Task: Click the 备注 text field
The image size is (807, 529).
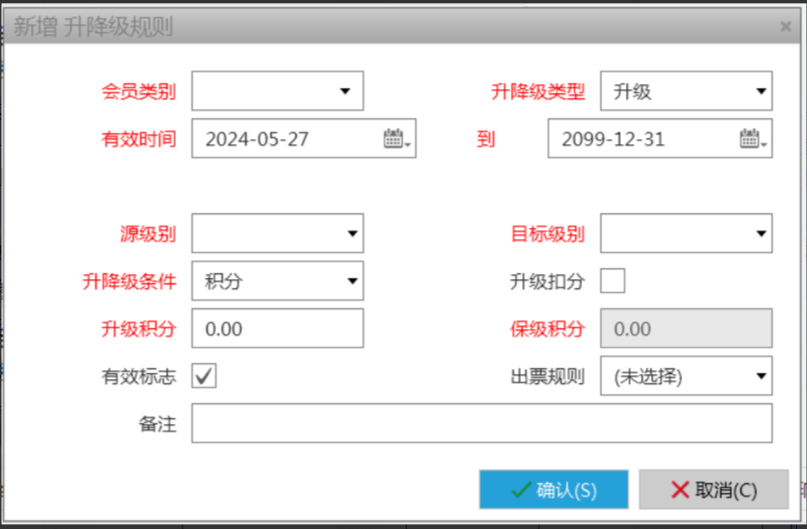Action: (481, 424)
